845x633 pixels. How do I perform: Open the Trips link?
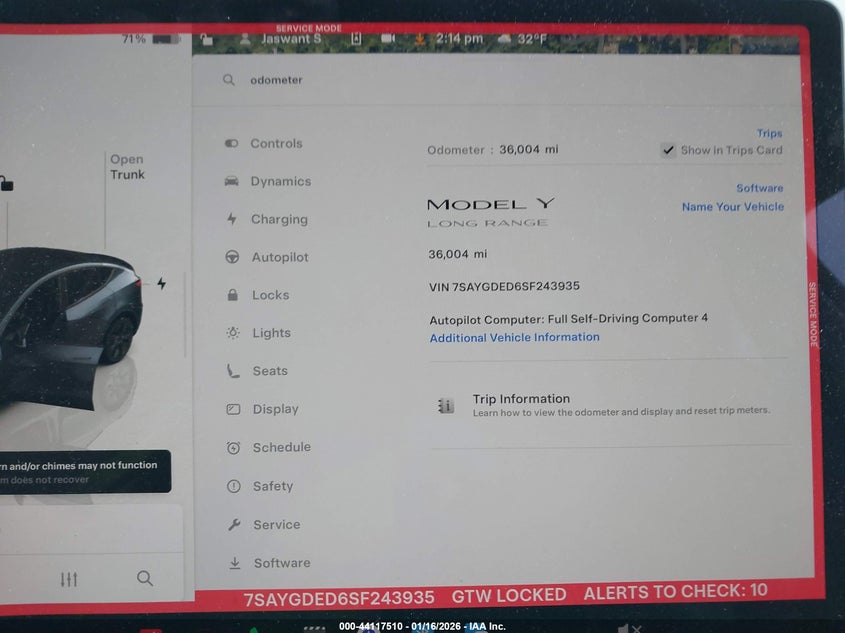click(769, 133)
